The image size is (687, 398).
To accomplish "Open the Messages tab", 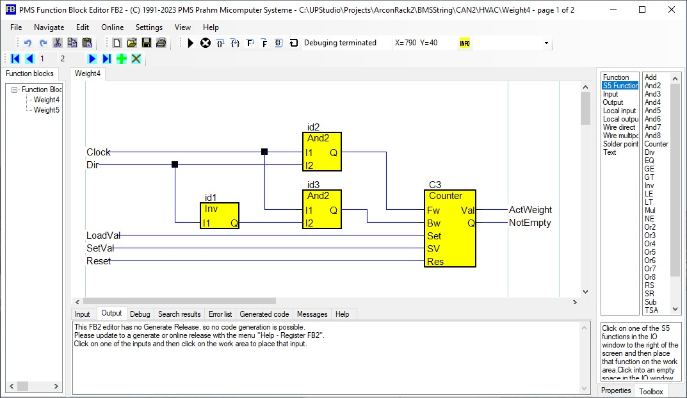I will [x=312, y=314].
